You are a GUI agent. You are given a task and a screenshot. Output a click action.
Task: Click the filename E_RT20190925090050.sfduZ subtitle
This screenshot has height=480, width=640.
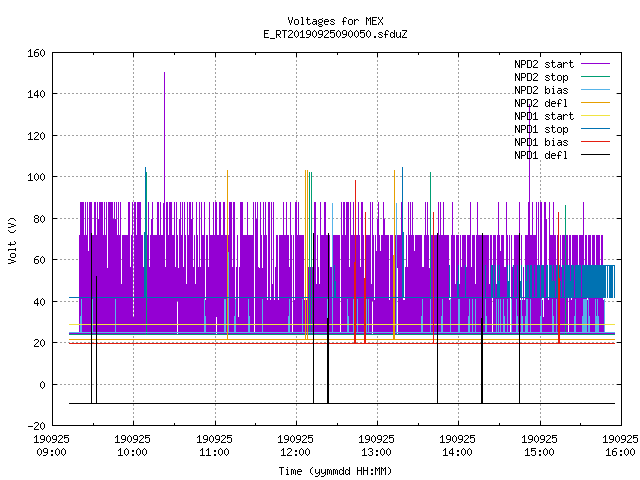(335, 34)
